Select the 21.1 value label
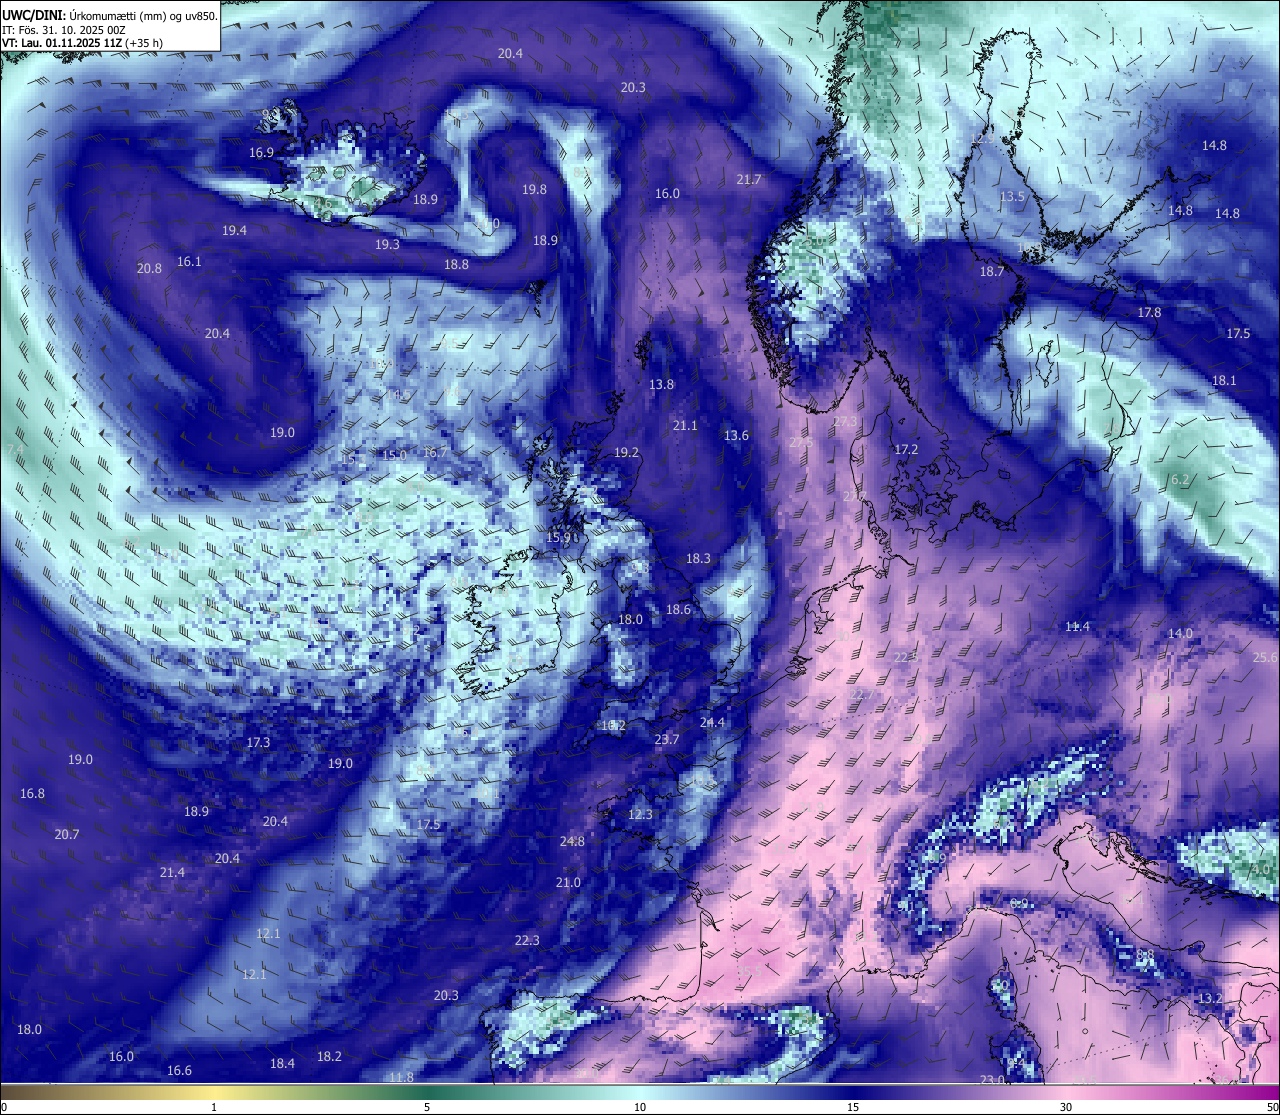This screenshot has width=1280, height=1115. click(x=685, y=426)
